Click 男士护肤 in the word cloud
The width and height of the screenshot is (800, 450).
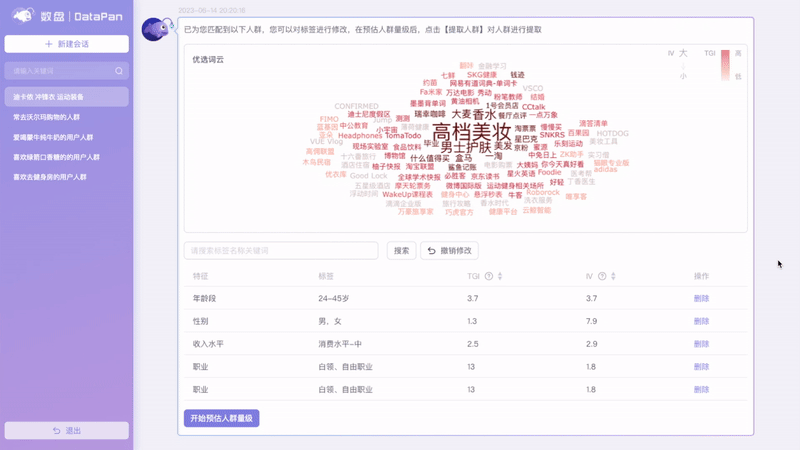pyautogui.click(x=466, y=147)
